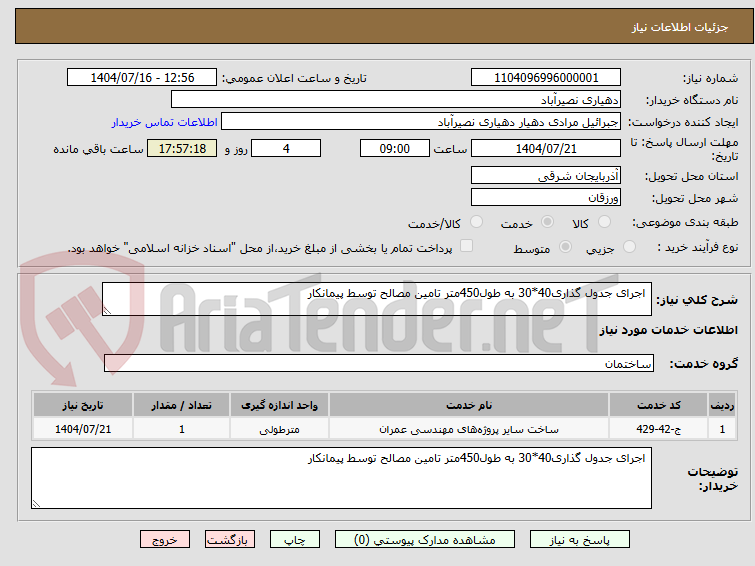Click the remaining days field showing 4
Image resolution: width=755 pixels, height=566 pixels.
click(x=286, y=148)
